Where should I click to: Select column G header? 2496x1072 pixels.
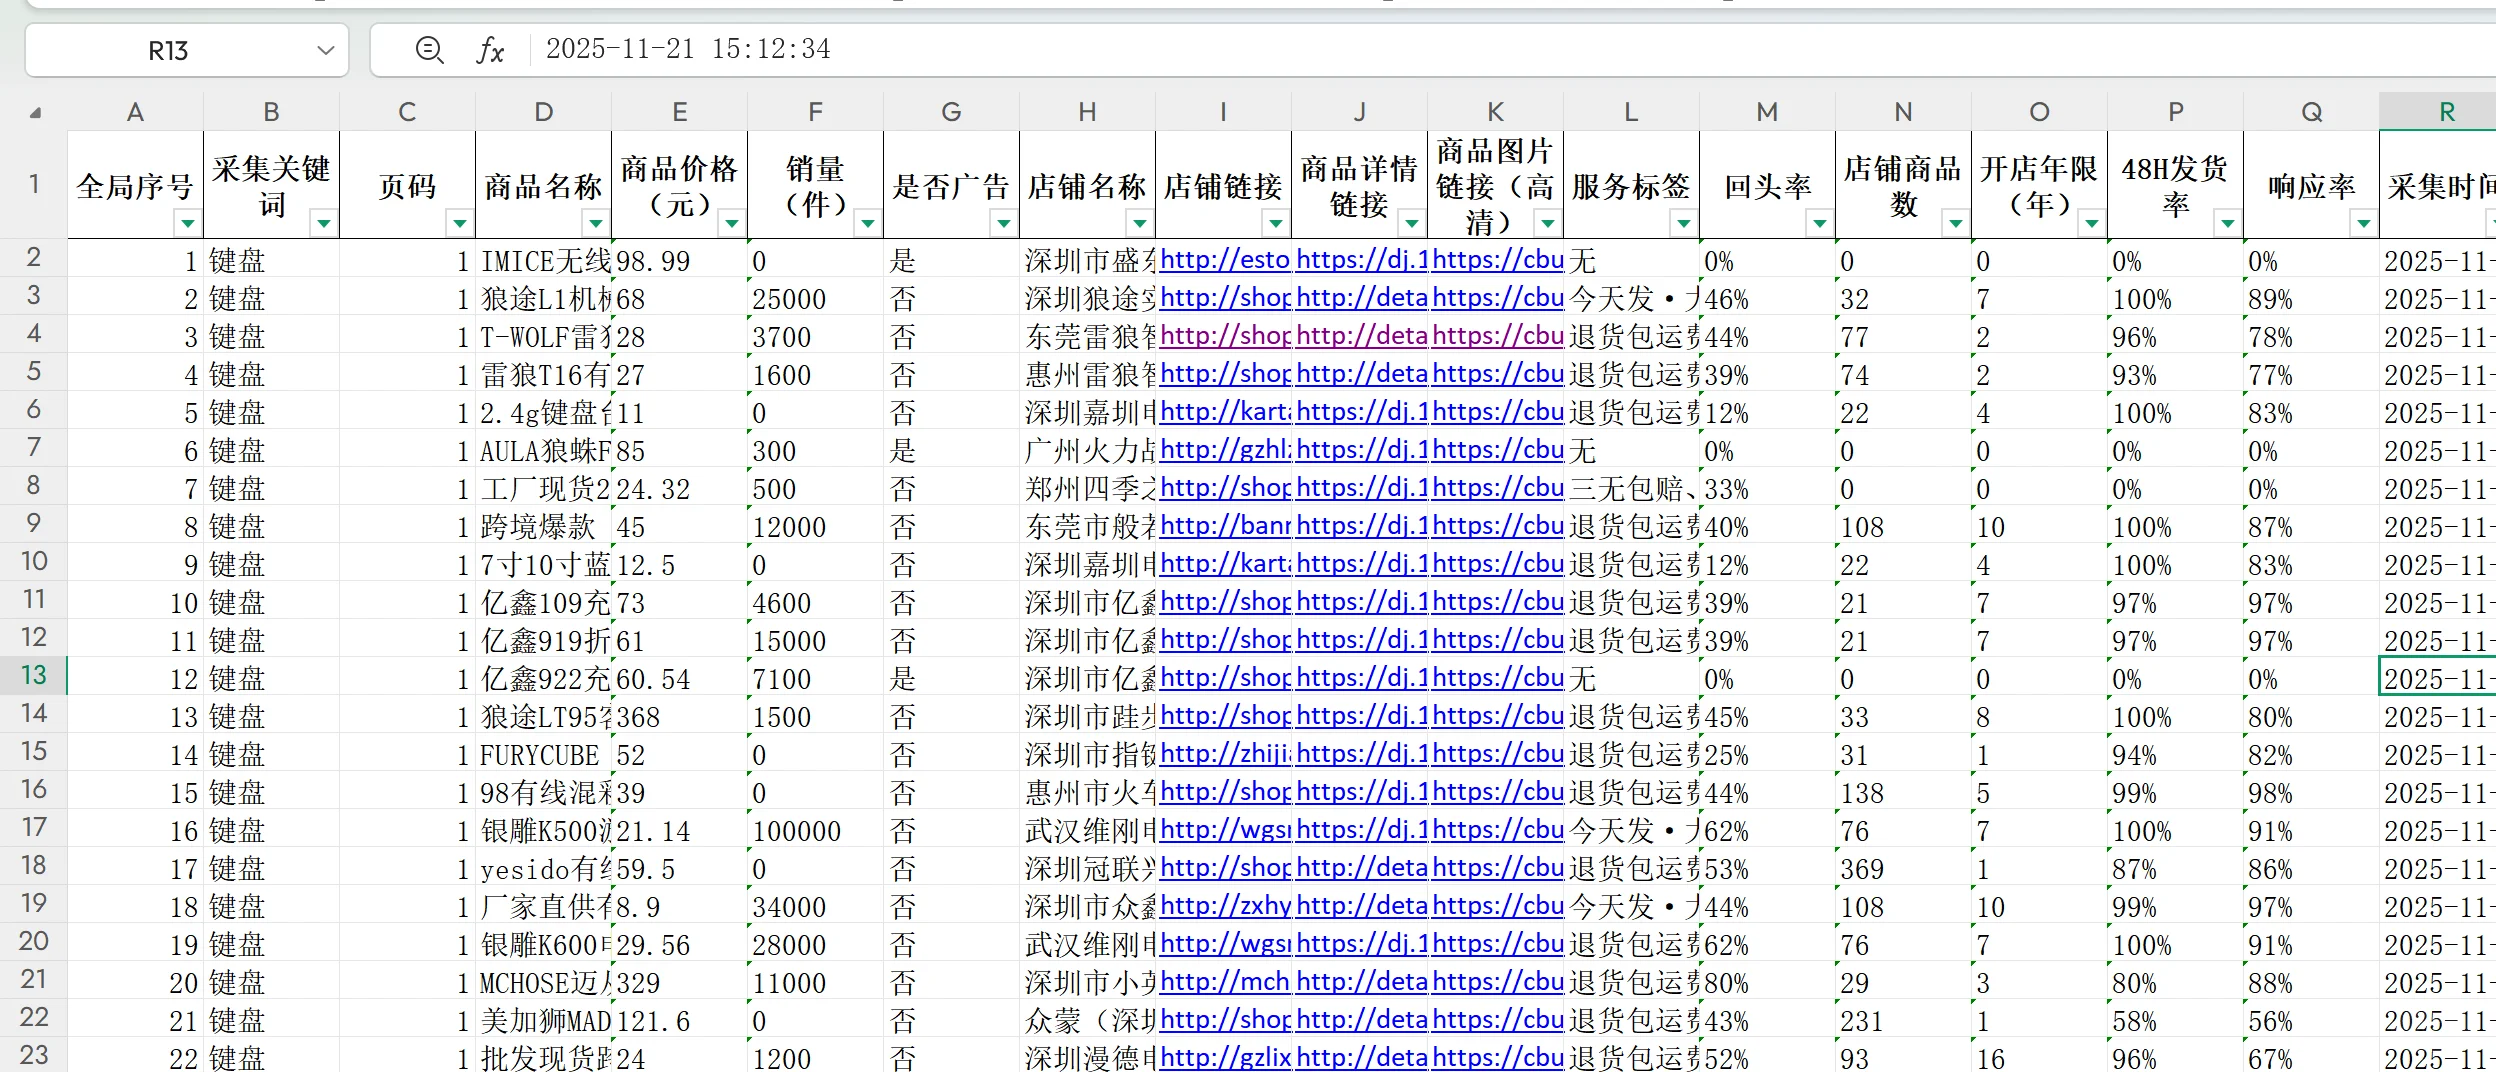click(951, 112)
